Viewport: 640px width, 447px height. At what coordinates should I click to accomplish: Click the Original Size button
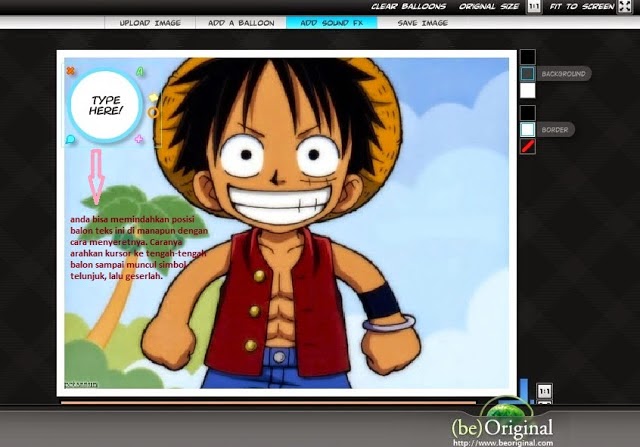click(489, 6)
